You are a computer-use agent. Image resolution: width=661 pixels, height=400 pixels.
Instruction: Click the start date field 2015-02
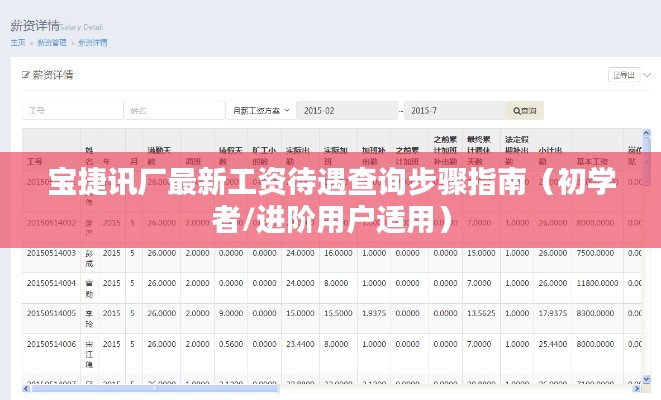[x=347, y=110]
